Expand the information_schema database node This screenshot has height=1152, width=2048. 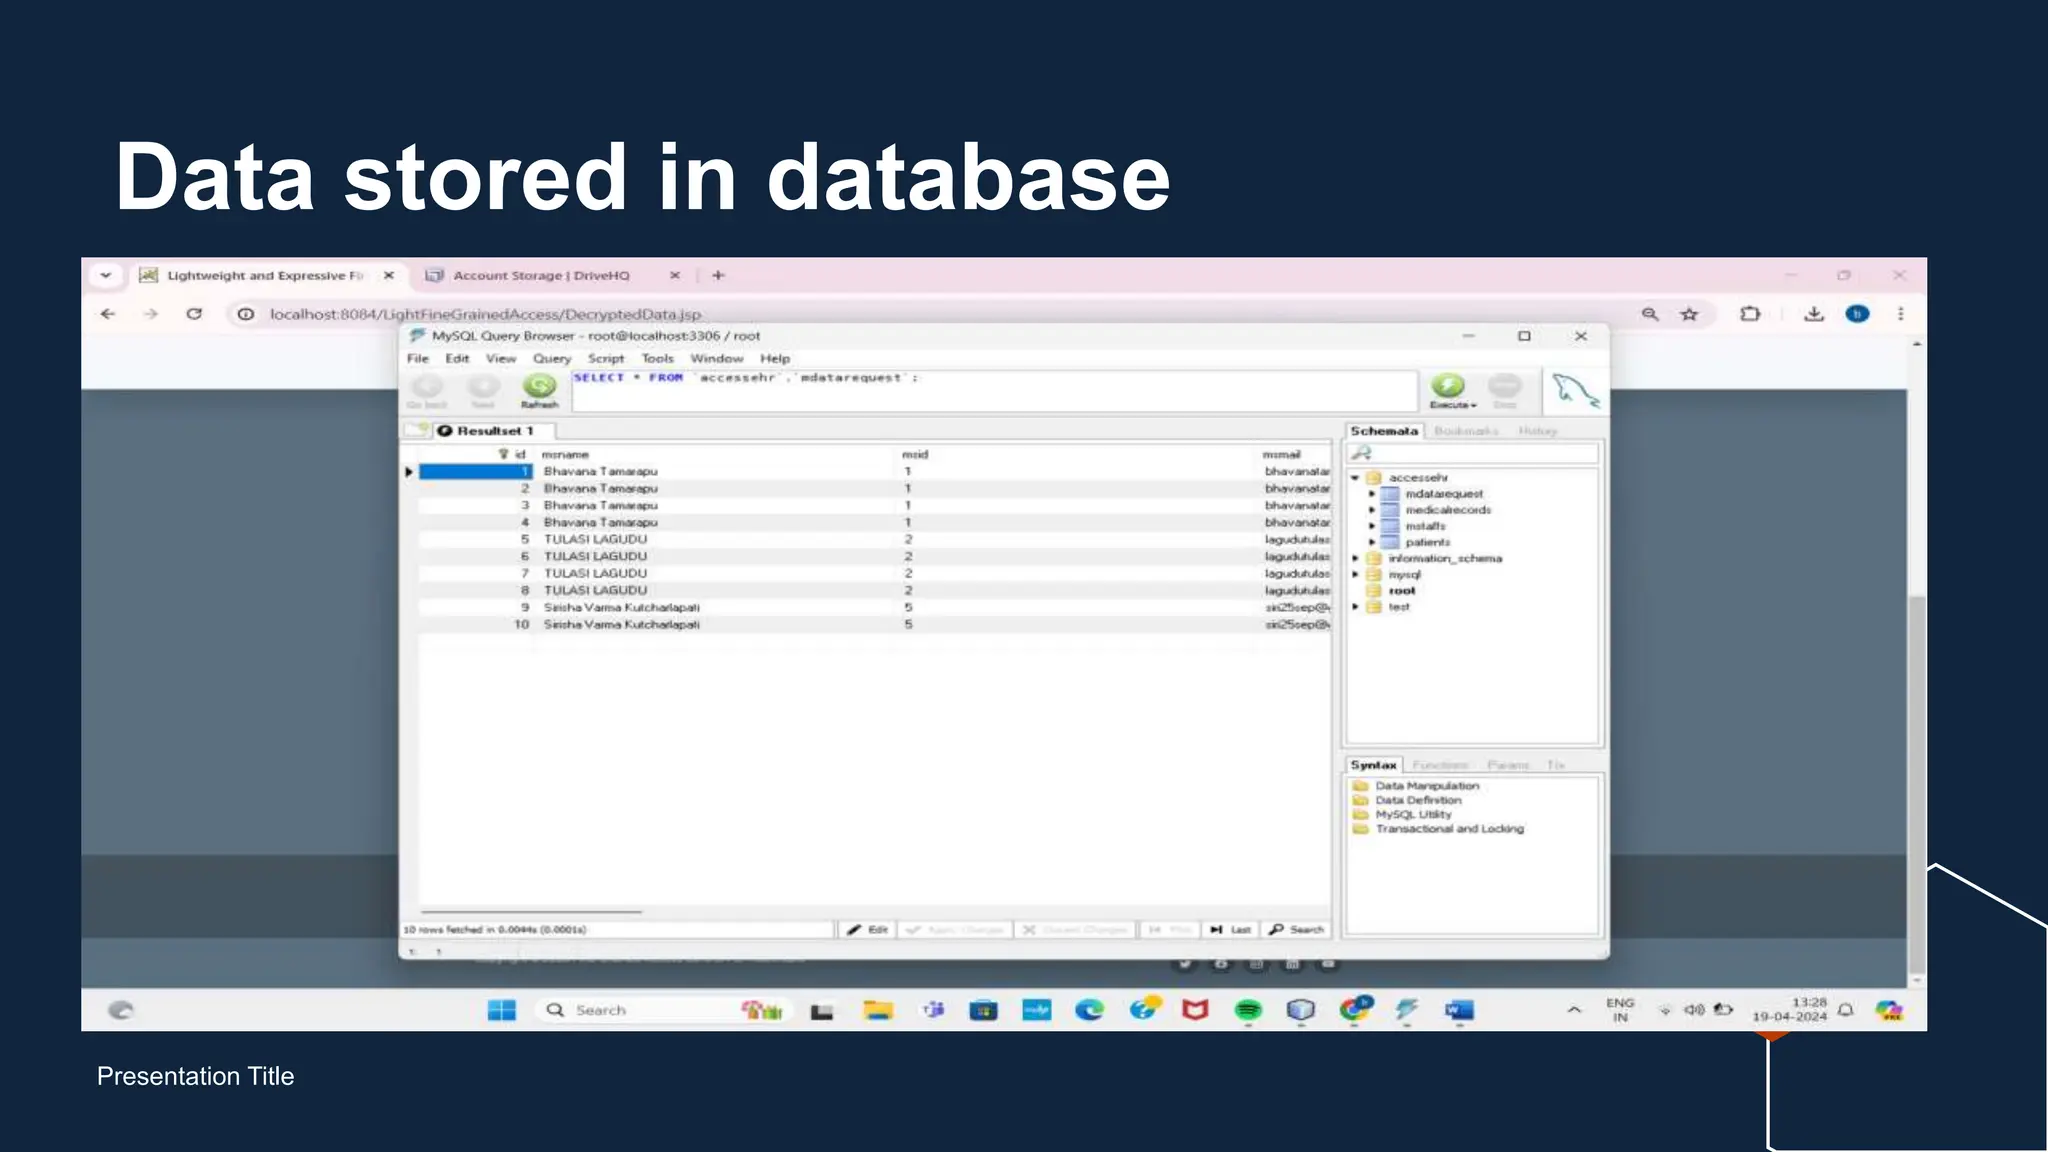point(1355,559)
